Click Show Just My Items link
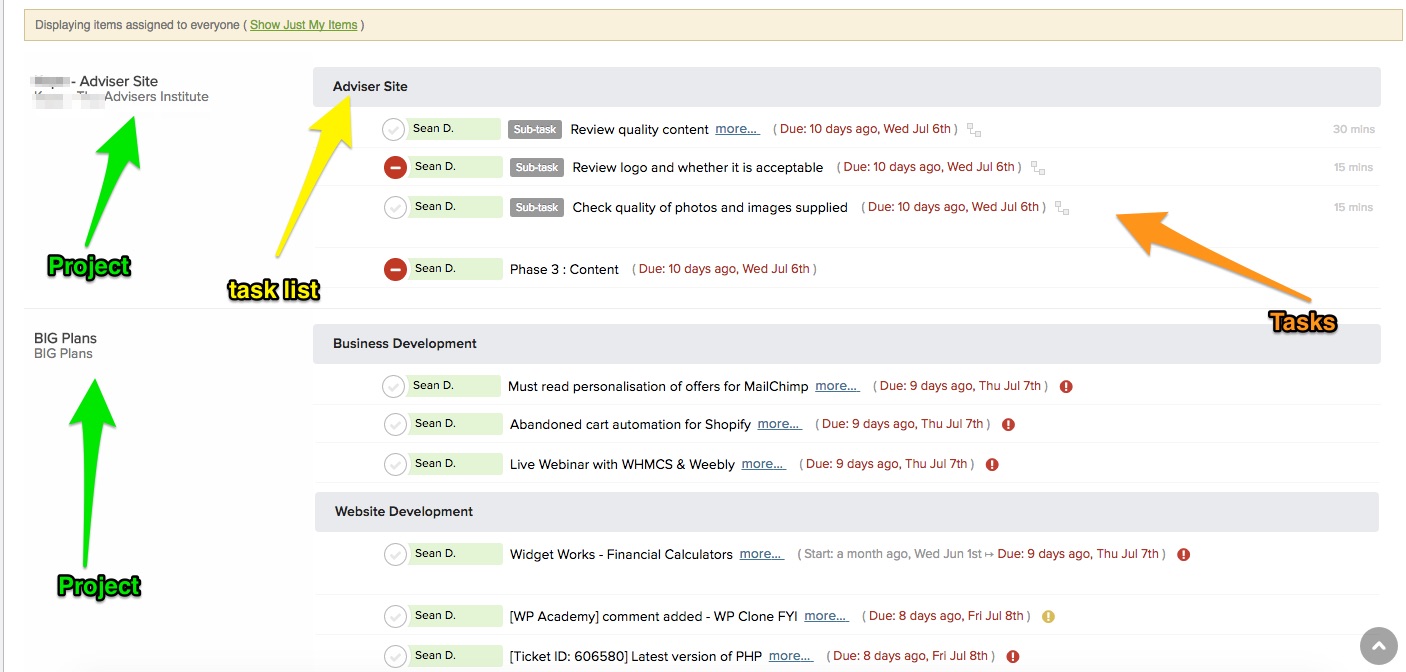Image resolution: width=1406 pixels, height=672 pixels. (303, 25)
